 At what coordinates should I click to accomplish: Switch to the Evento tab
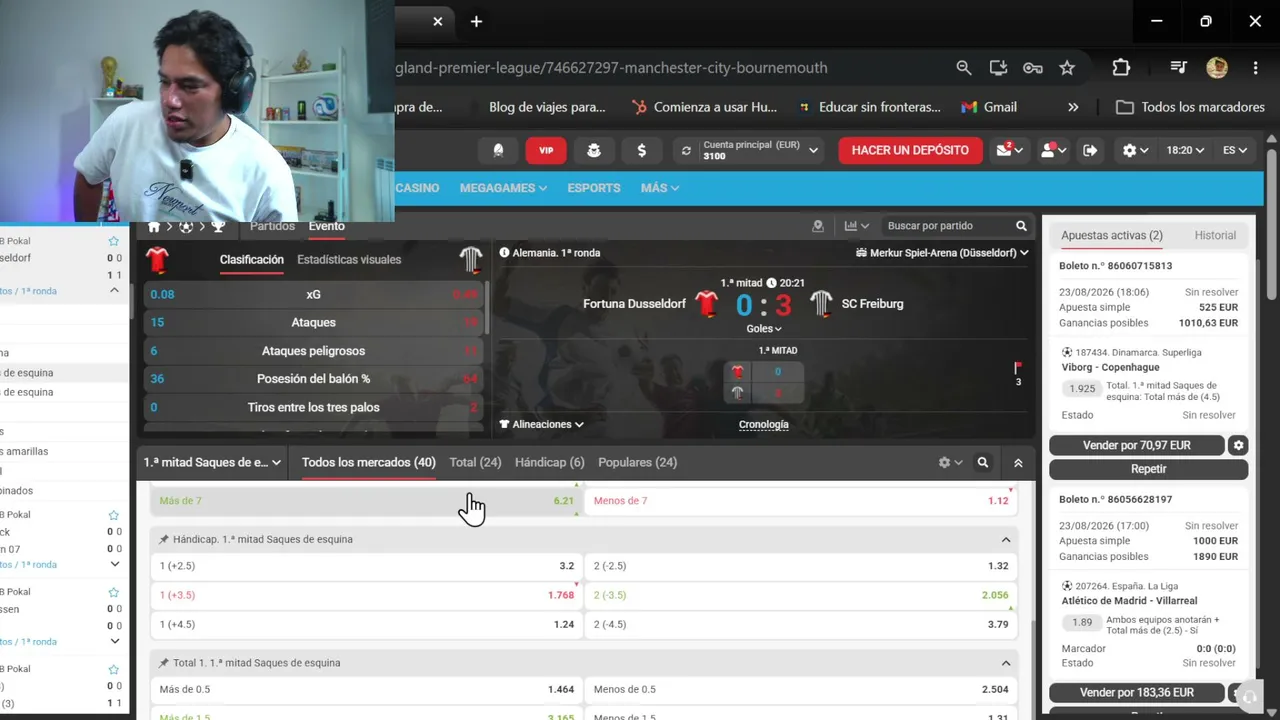click(x=327, y=226)
